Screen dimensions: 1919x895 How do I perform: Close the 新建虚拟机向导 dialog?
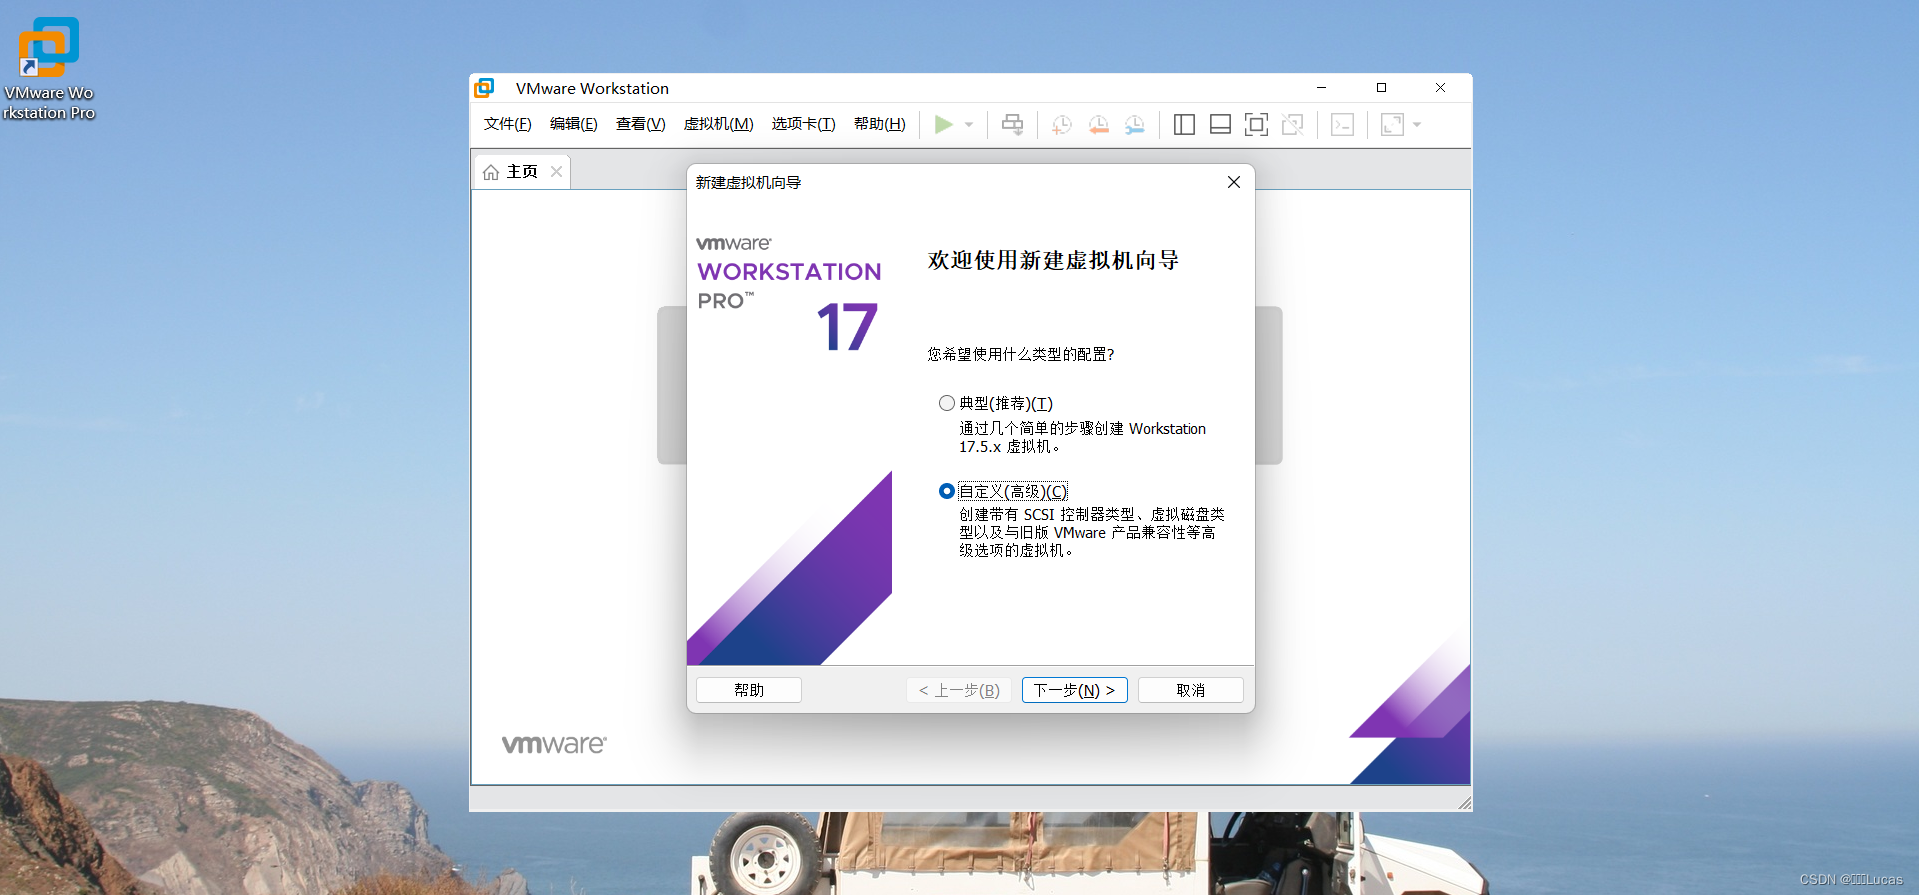pos(1233,182)
